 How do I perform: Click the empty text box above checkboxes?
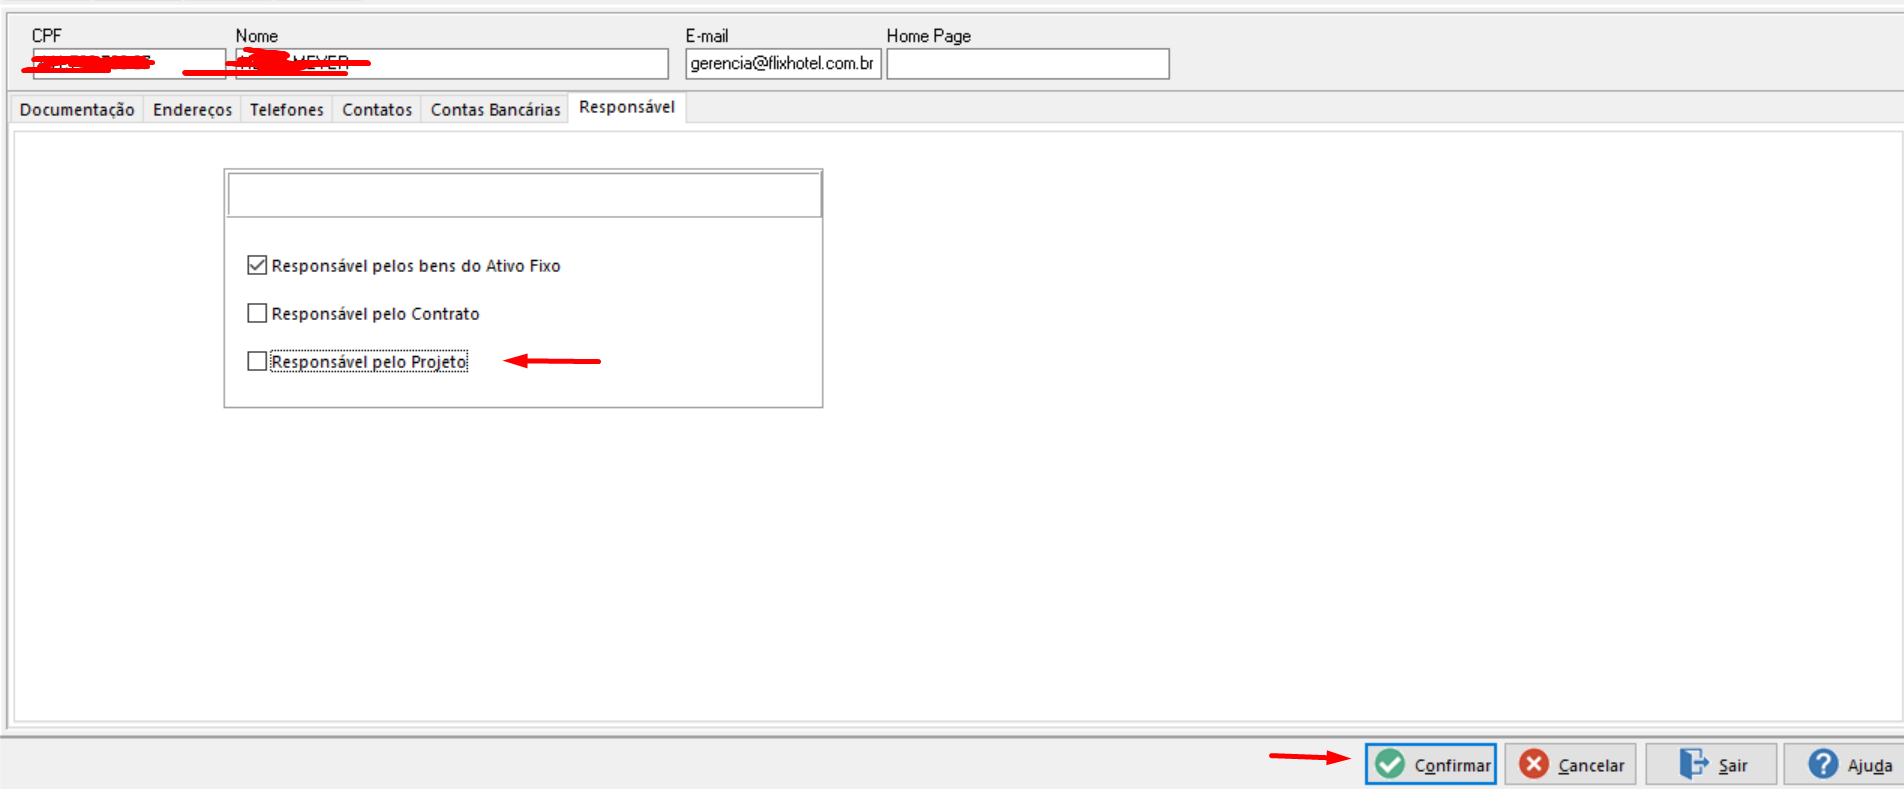click(524, 195)
